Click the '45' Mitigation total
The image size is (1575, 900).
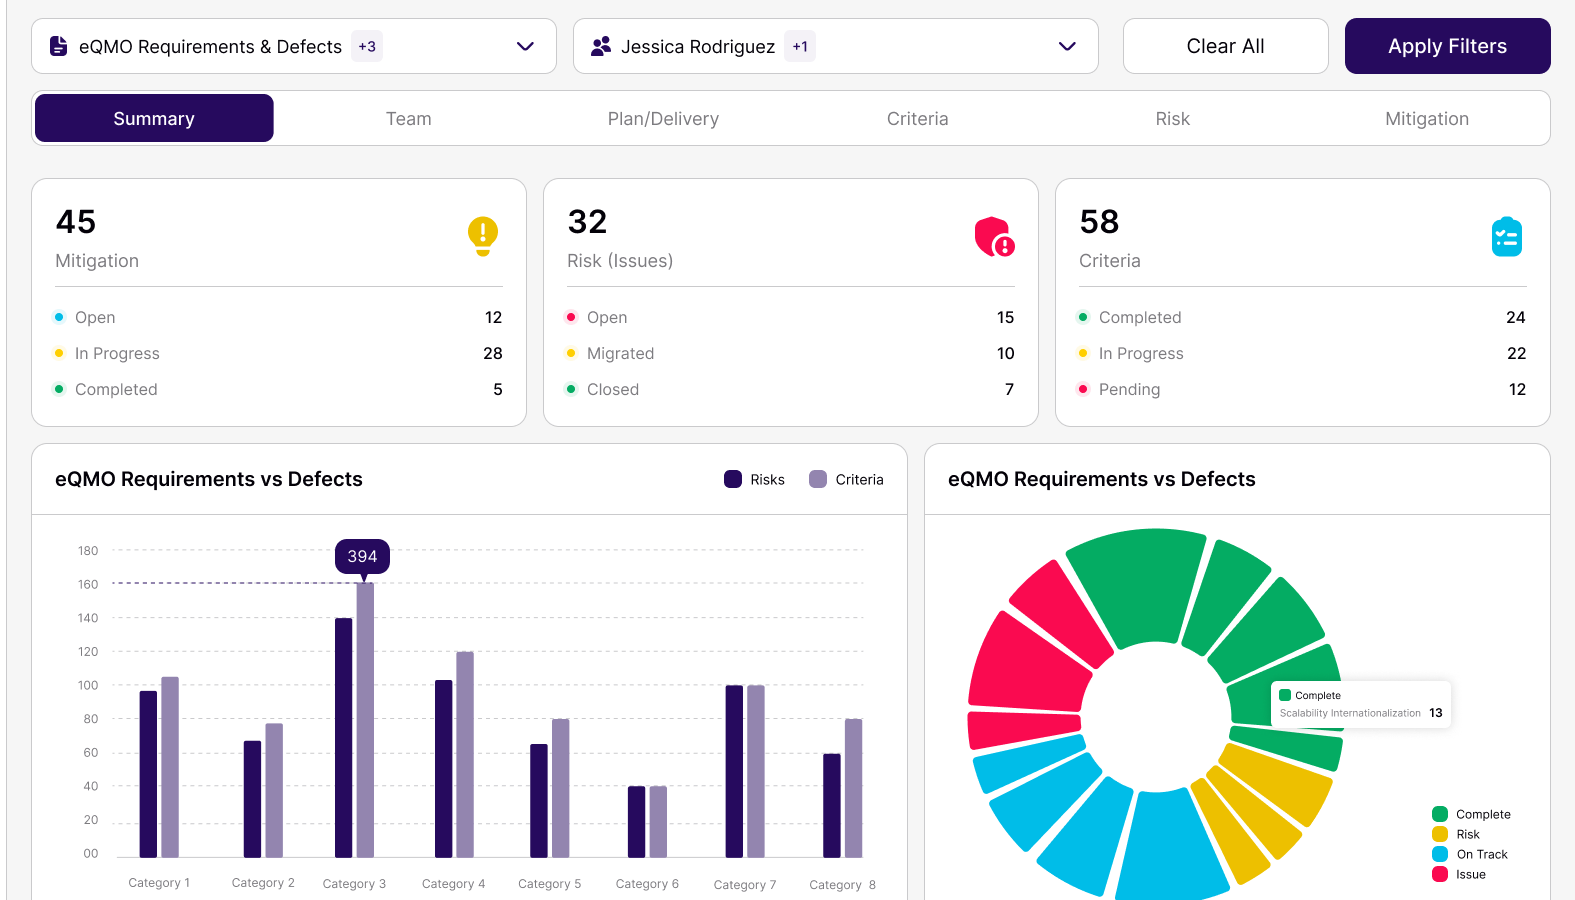pyautogui.click(x=76, y=222)
